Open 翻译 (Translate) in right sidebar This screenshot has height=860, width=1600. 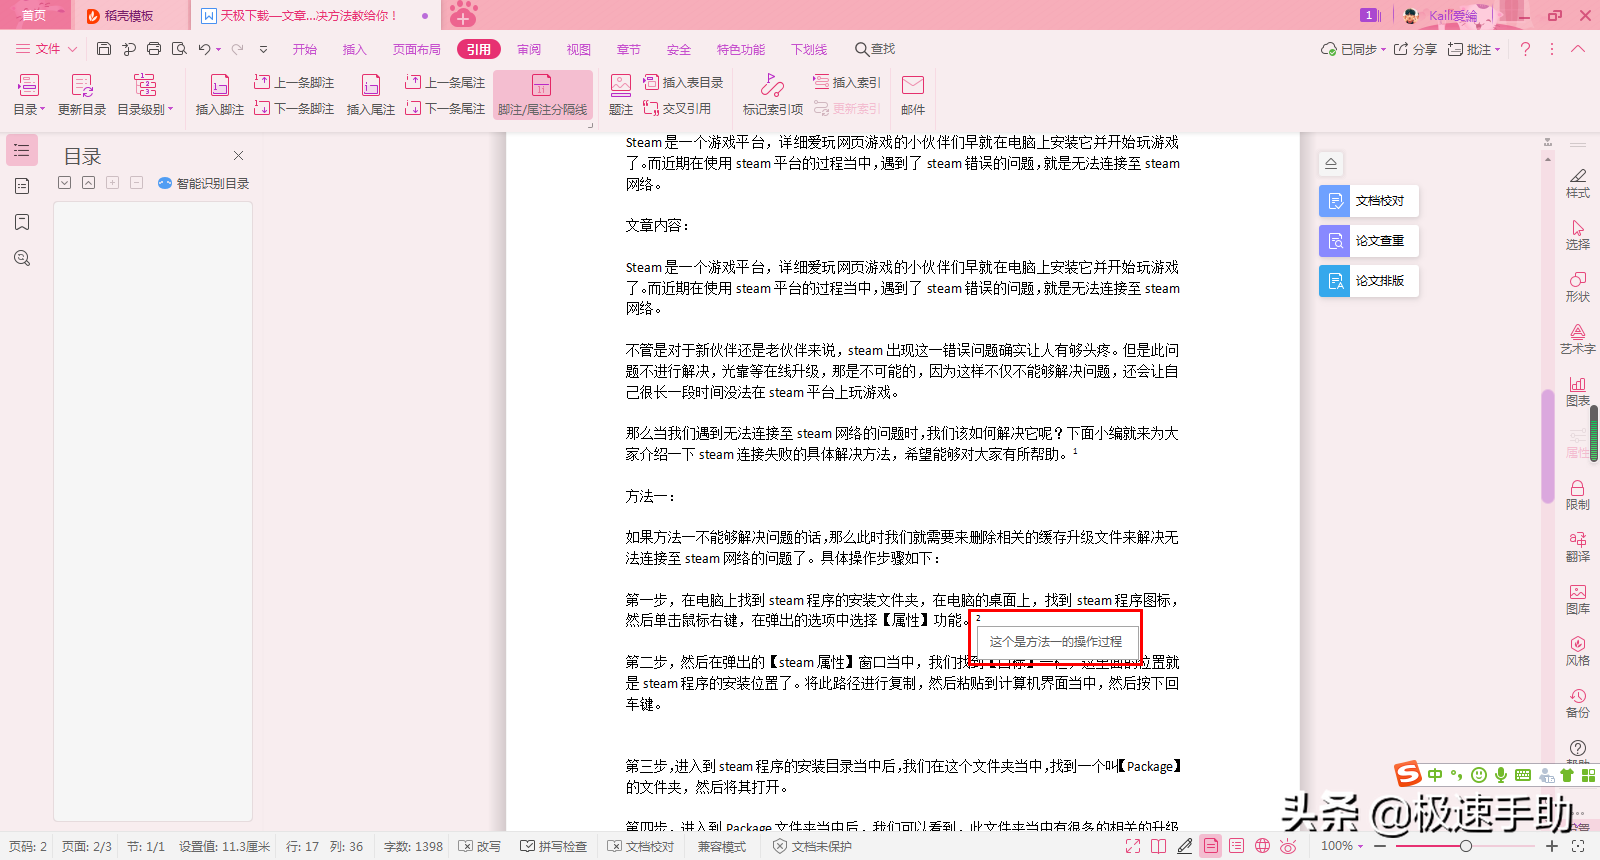click(x=1578, y=547)
